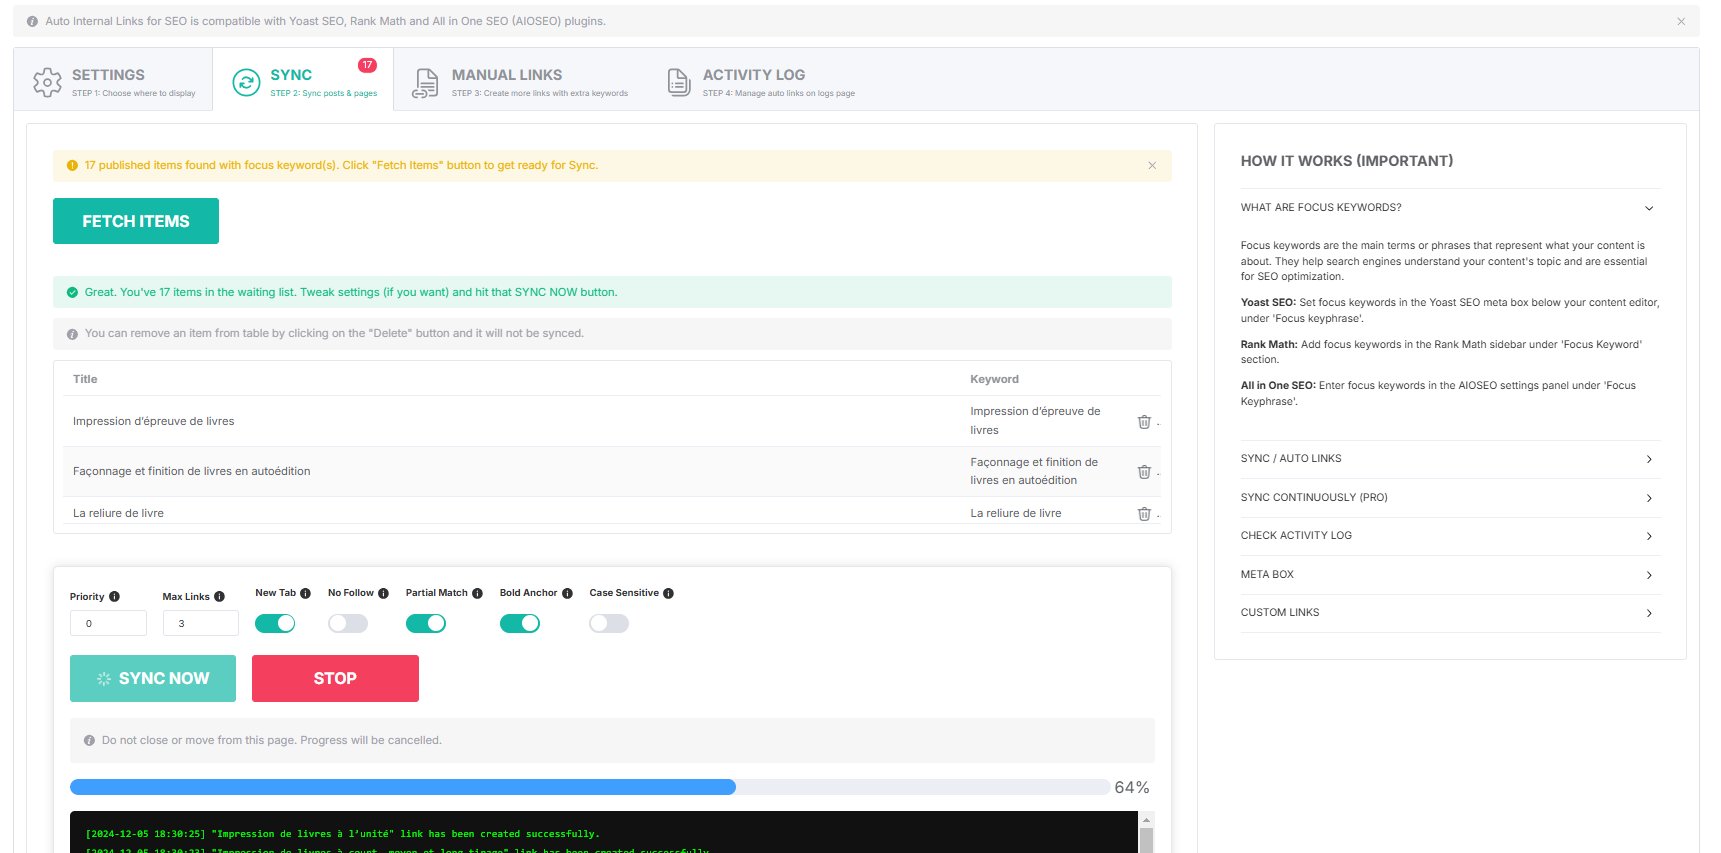Click the Activity Log document icon
This screenshot has height=853, width=1721.
678,82
